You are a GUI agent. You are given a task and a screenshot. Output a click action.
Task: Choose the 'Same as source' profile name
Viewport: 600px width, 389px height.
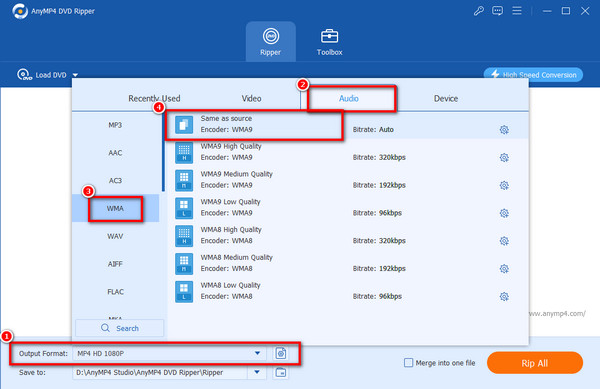point(226,119)
